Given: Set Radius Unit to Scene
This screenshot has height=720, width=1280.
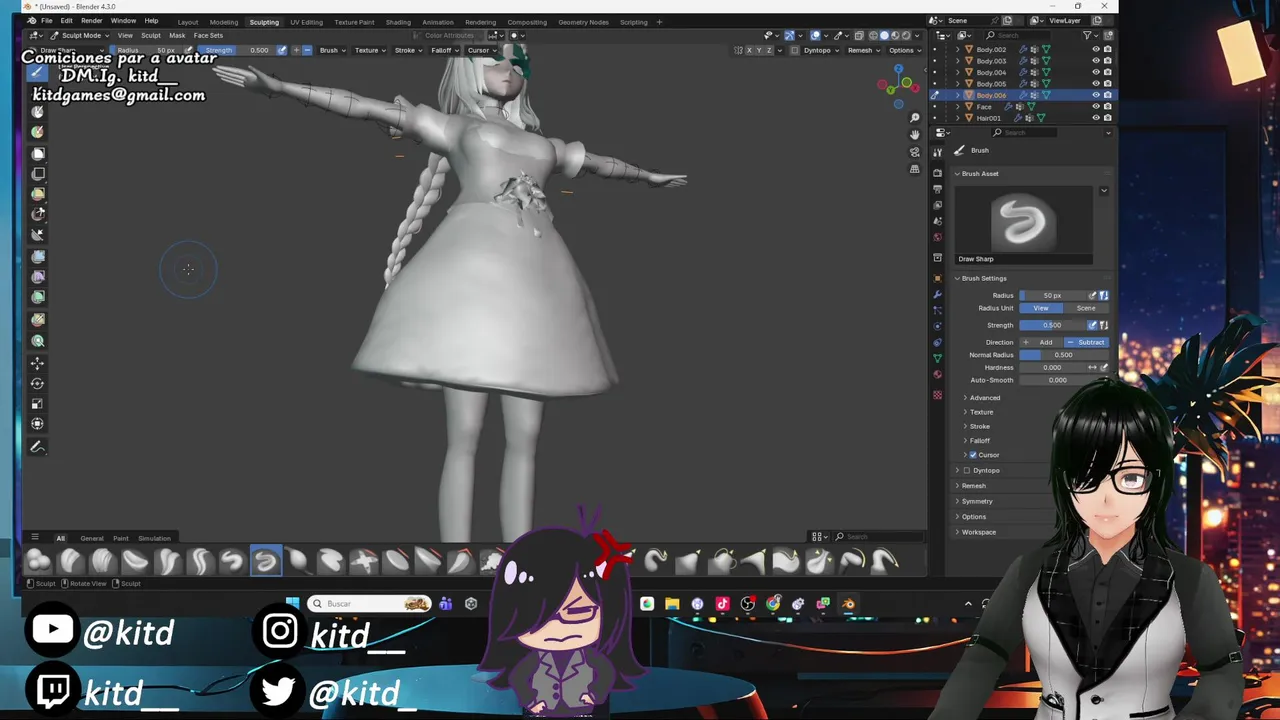Looking at the screenshot, I should point(1085,308).
